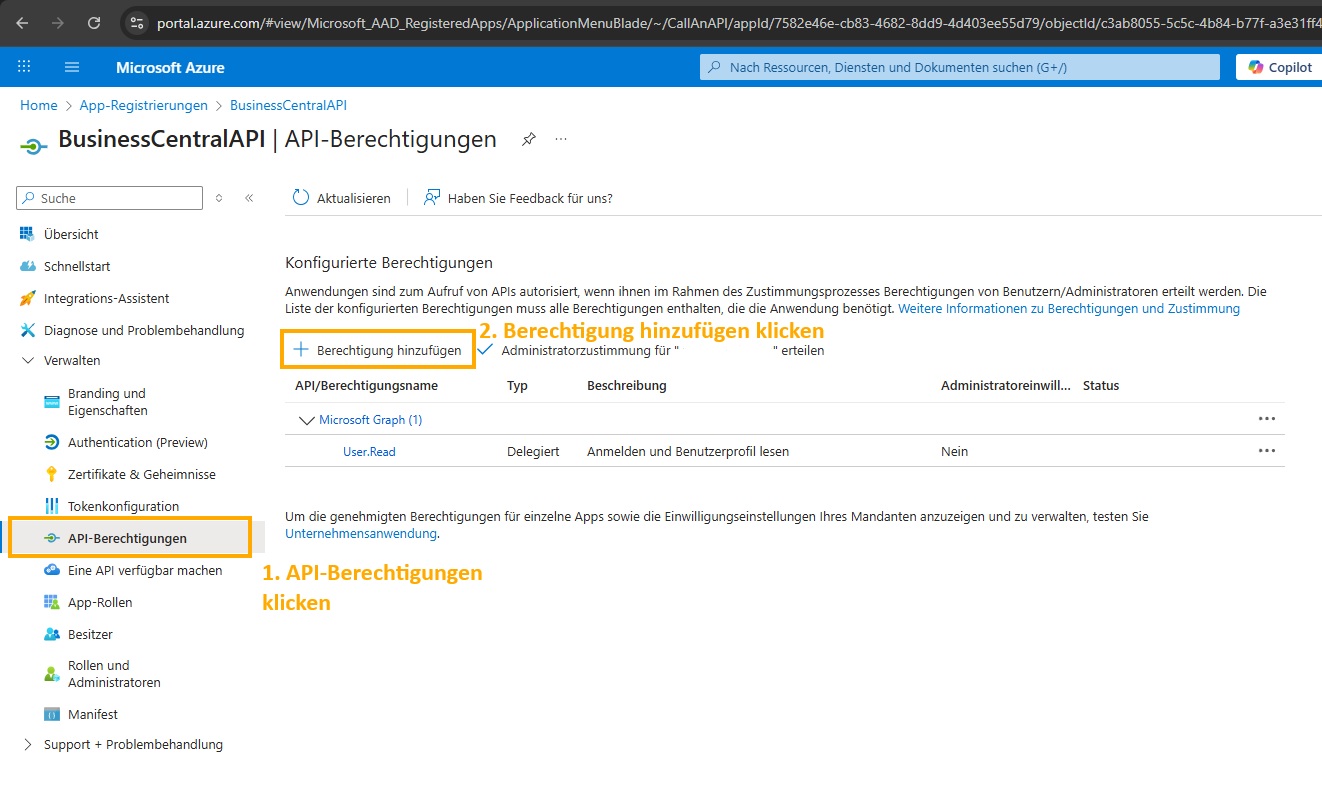
Task: Click the Schnellstart cloud icon
Action: [27, 266]
